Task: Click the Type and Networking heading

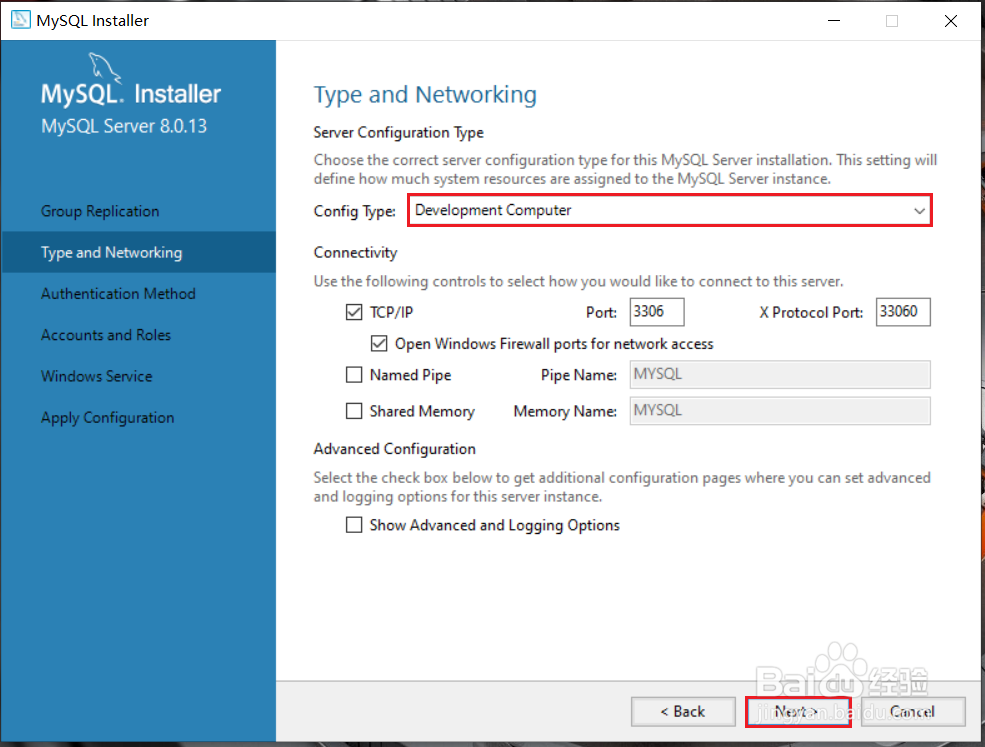Action: [x=425, y=95]
